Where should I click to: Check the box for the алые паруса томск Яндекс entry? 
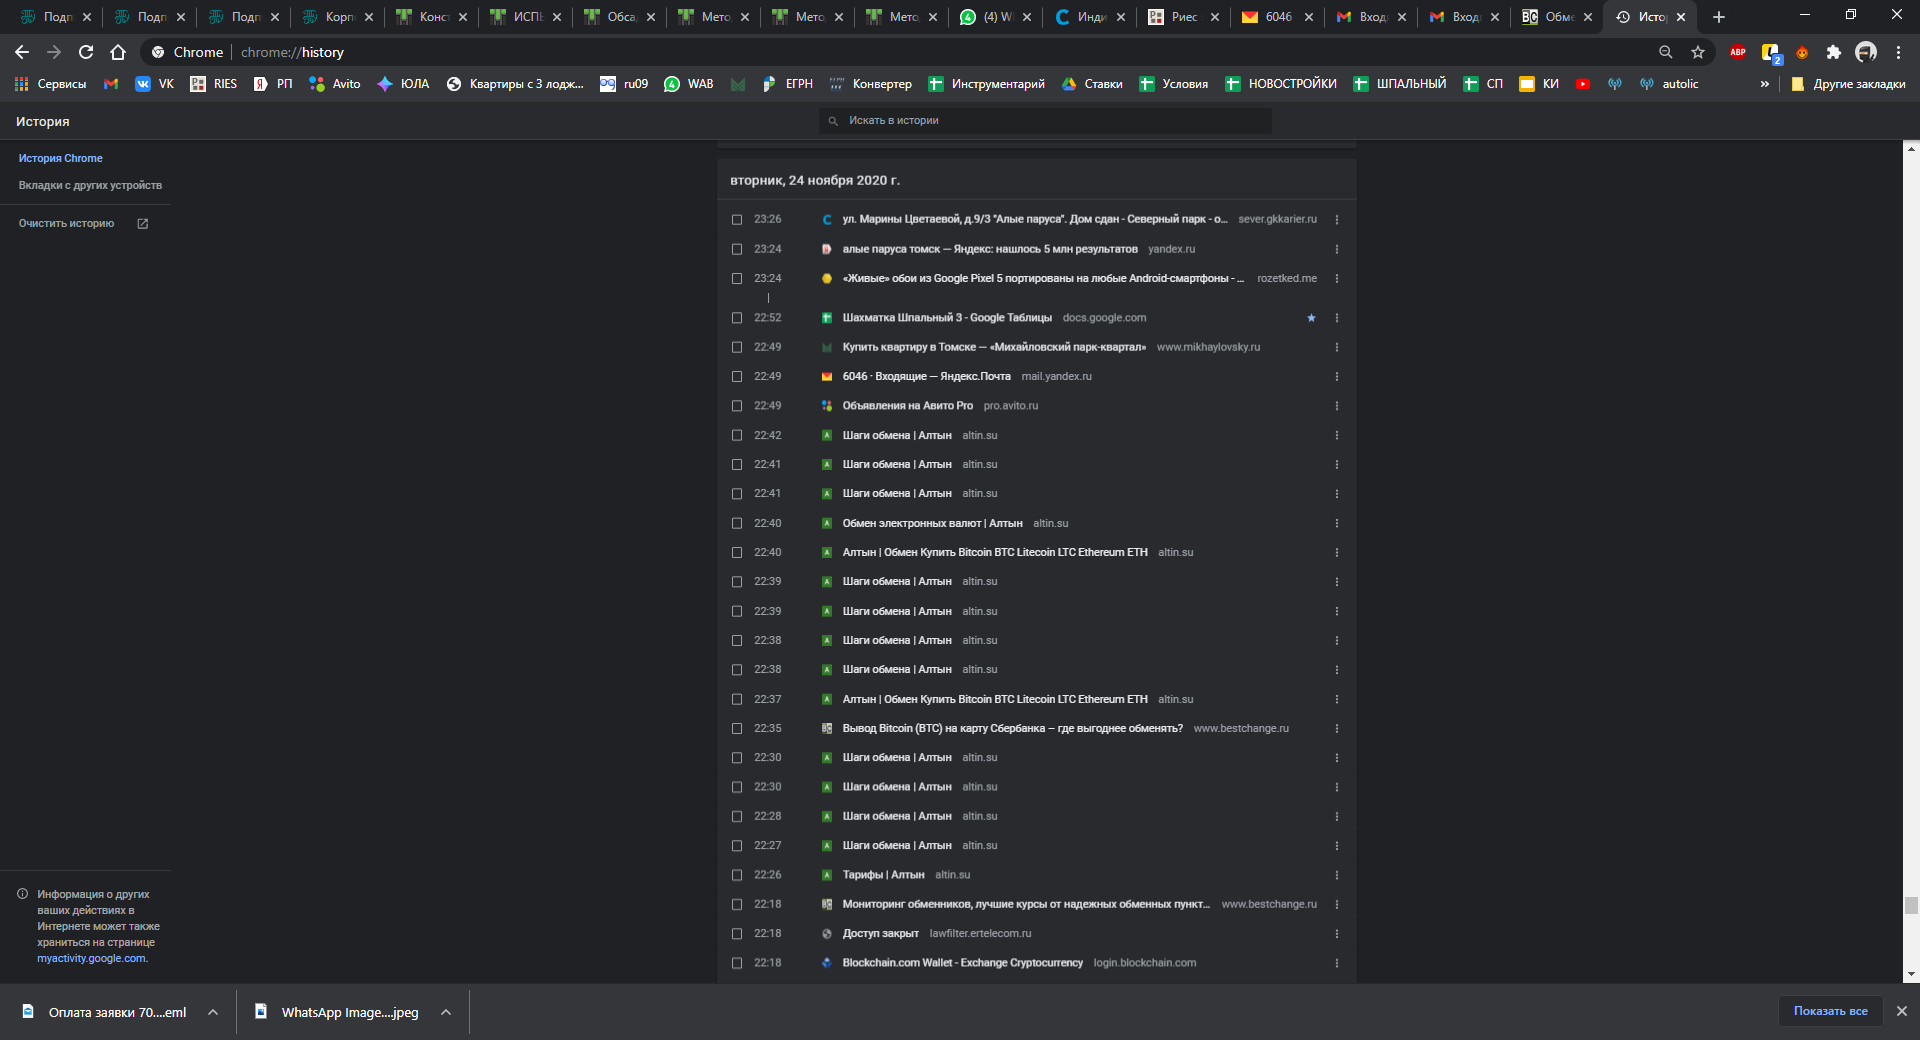tap(737, 249)
